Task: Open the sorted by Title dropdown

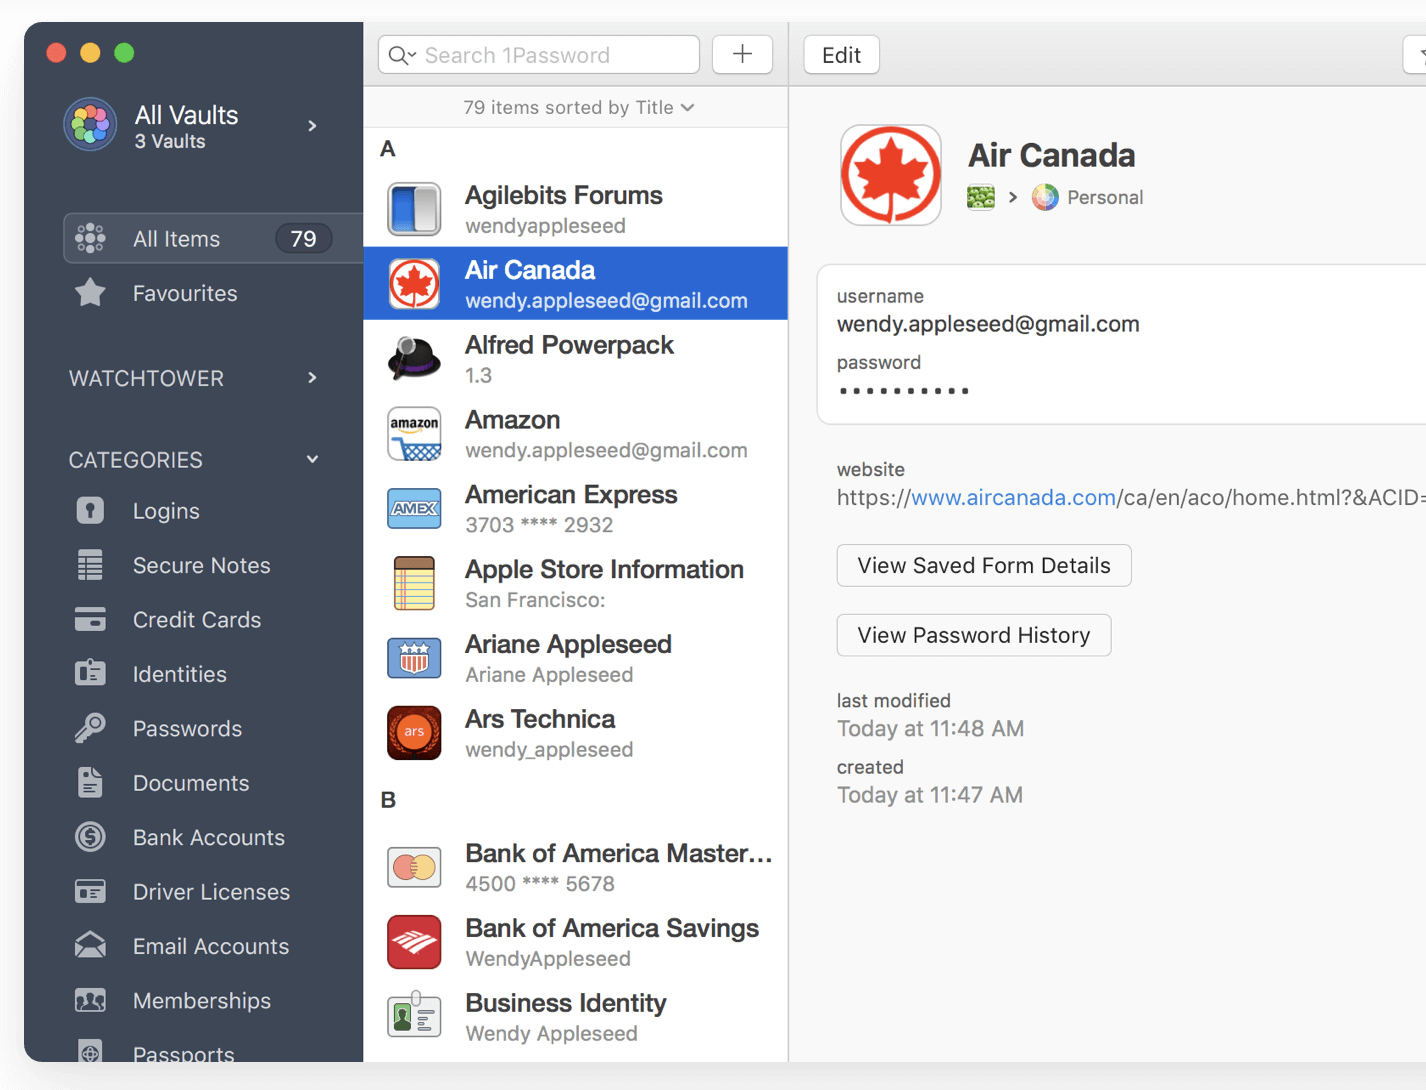Action: (x=578, y=107)
